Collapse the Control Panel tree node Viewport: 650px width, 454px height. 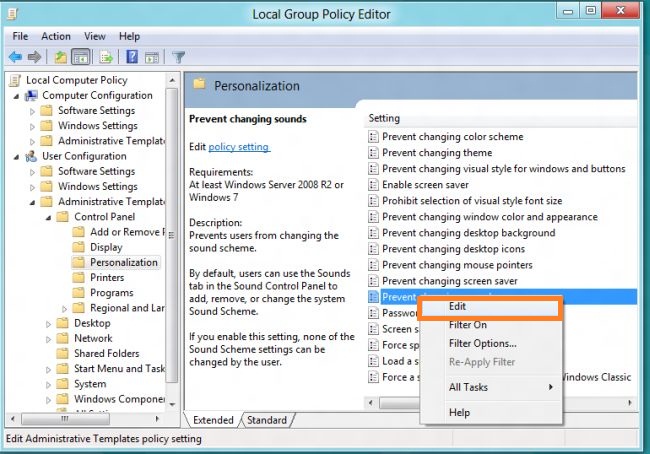pyautogui.click(x=48, y=217)
